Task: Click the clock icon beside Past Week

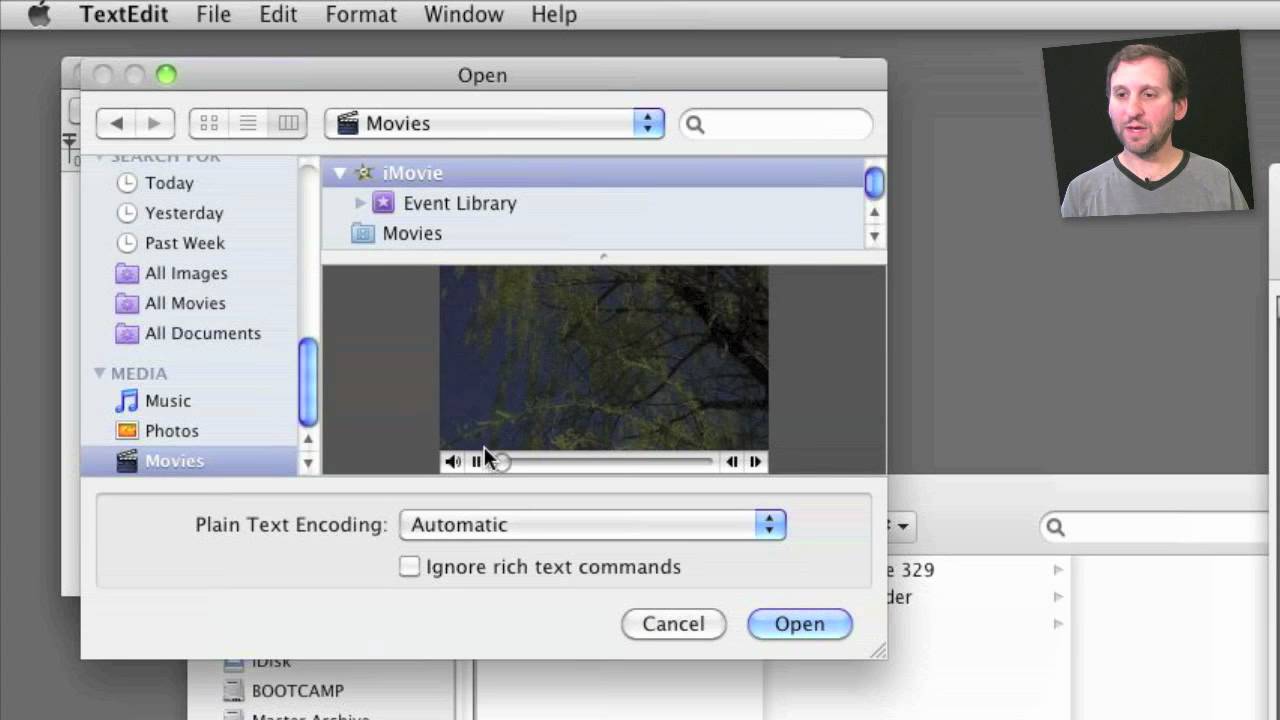Action: (x=126, y=243)
